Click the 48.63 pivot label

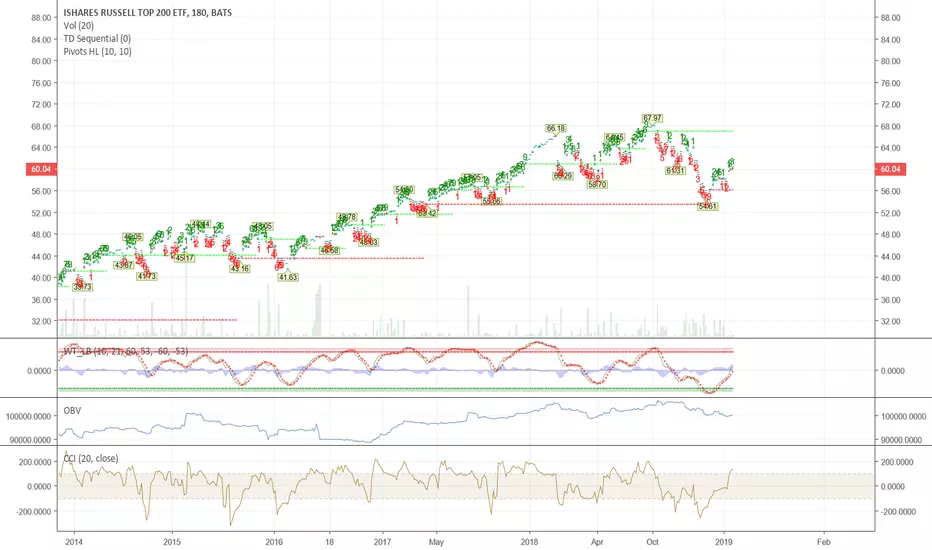pyautogui.click(x=368, y=243)
